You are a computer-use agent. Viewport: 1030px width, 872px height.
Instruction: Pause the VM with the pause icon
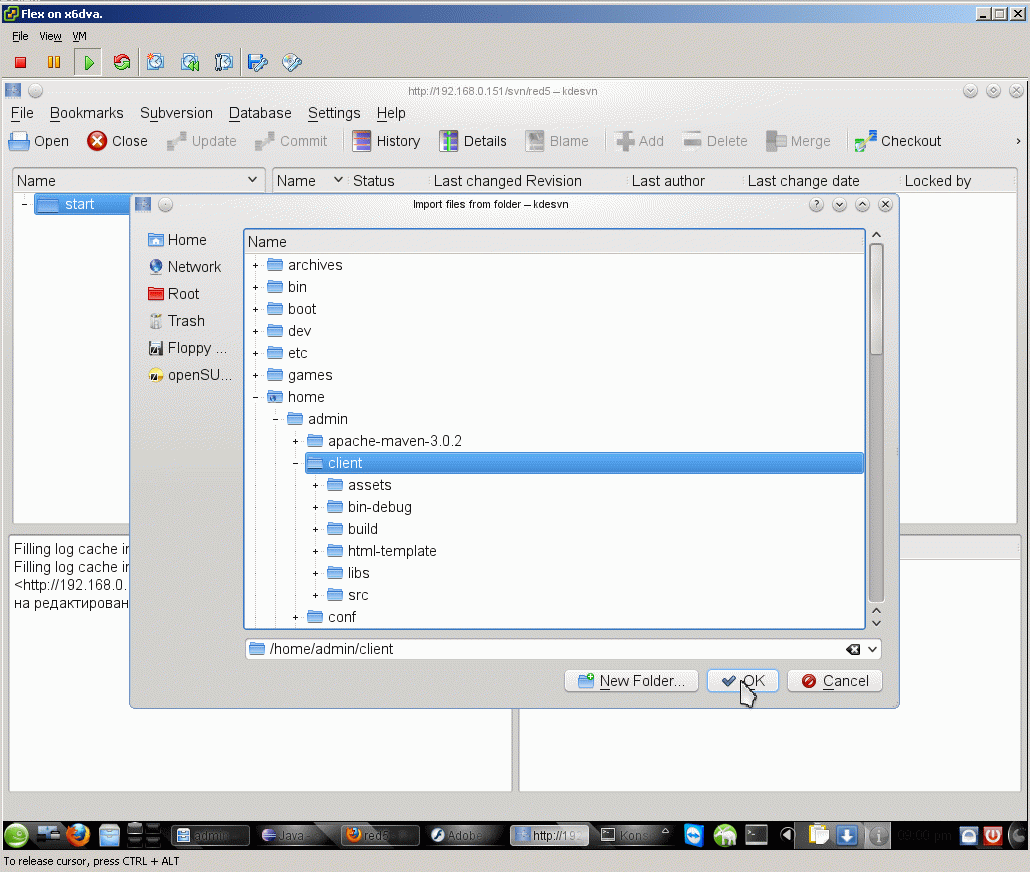click(54, 62)
